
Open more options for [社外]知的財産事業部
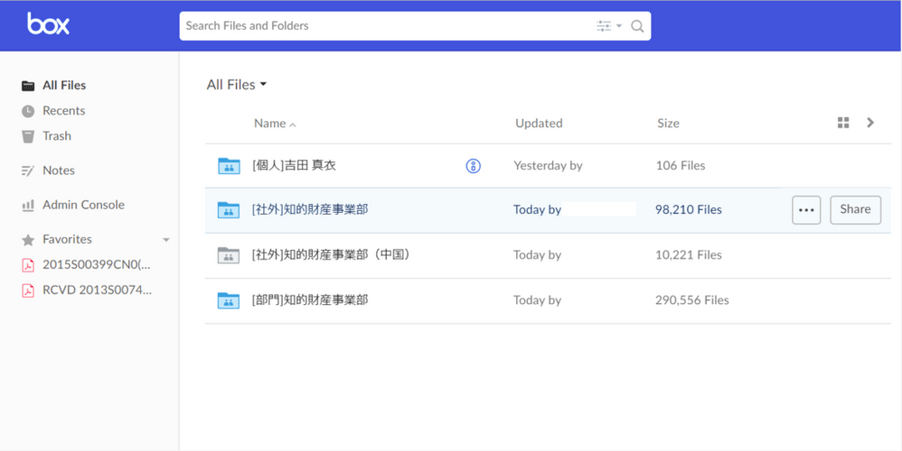pos(806,210)
